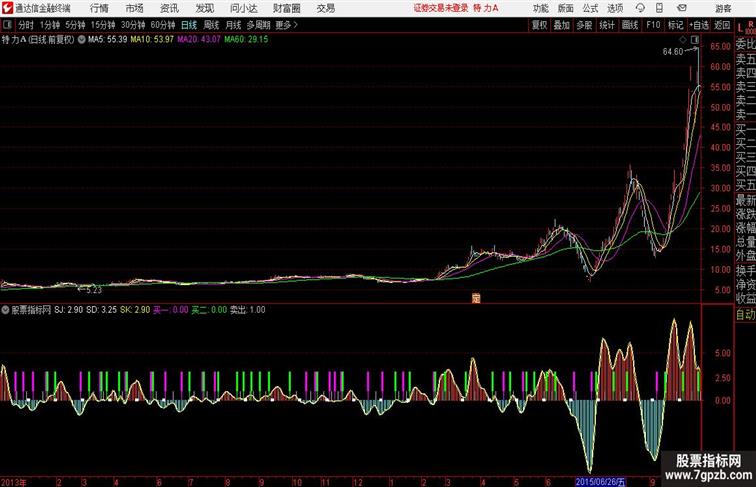
Task: Click the 返回 back button
Action: click(722, 25)
